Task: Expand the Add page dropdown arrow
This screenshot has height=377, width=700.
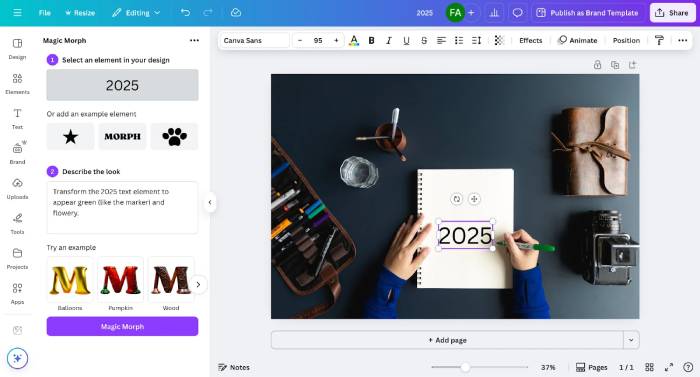Action: pyautogui.click(x=631, y=340)
